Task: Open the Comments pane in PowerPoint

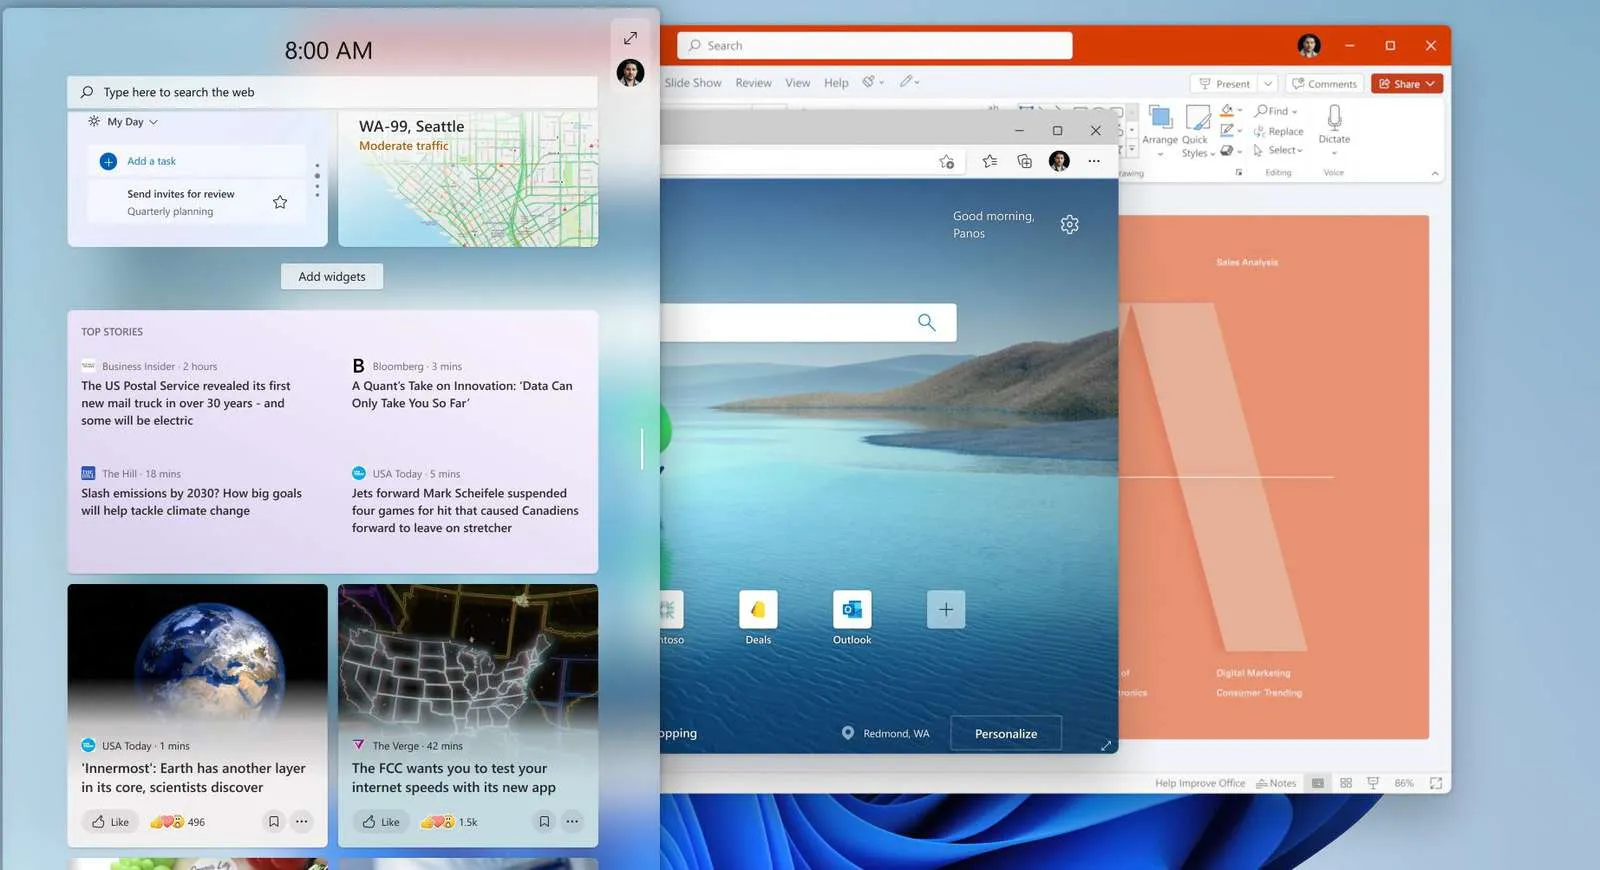Action: point(1324,84)
